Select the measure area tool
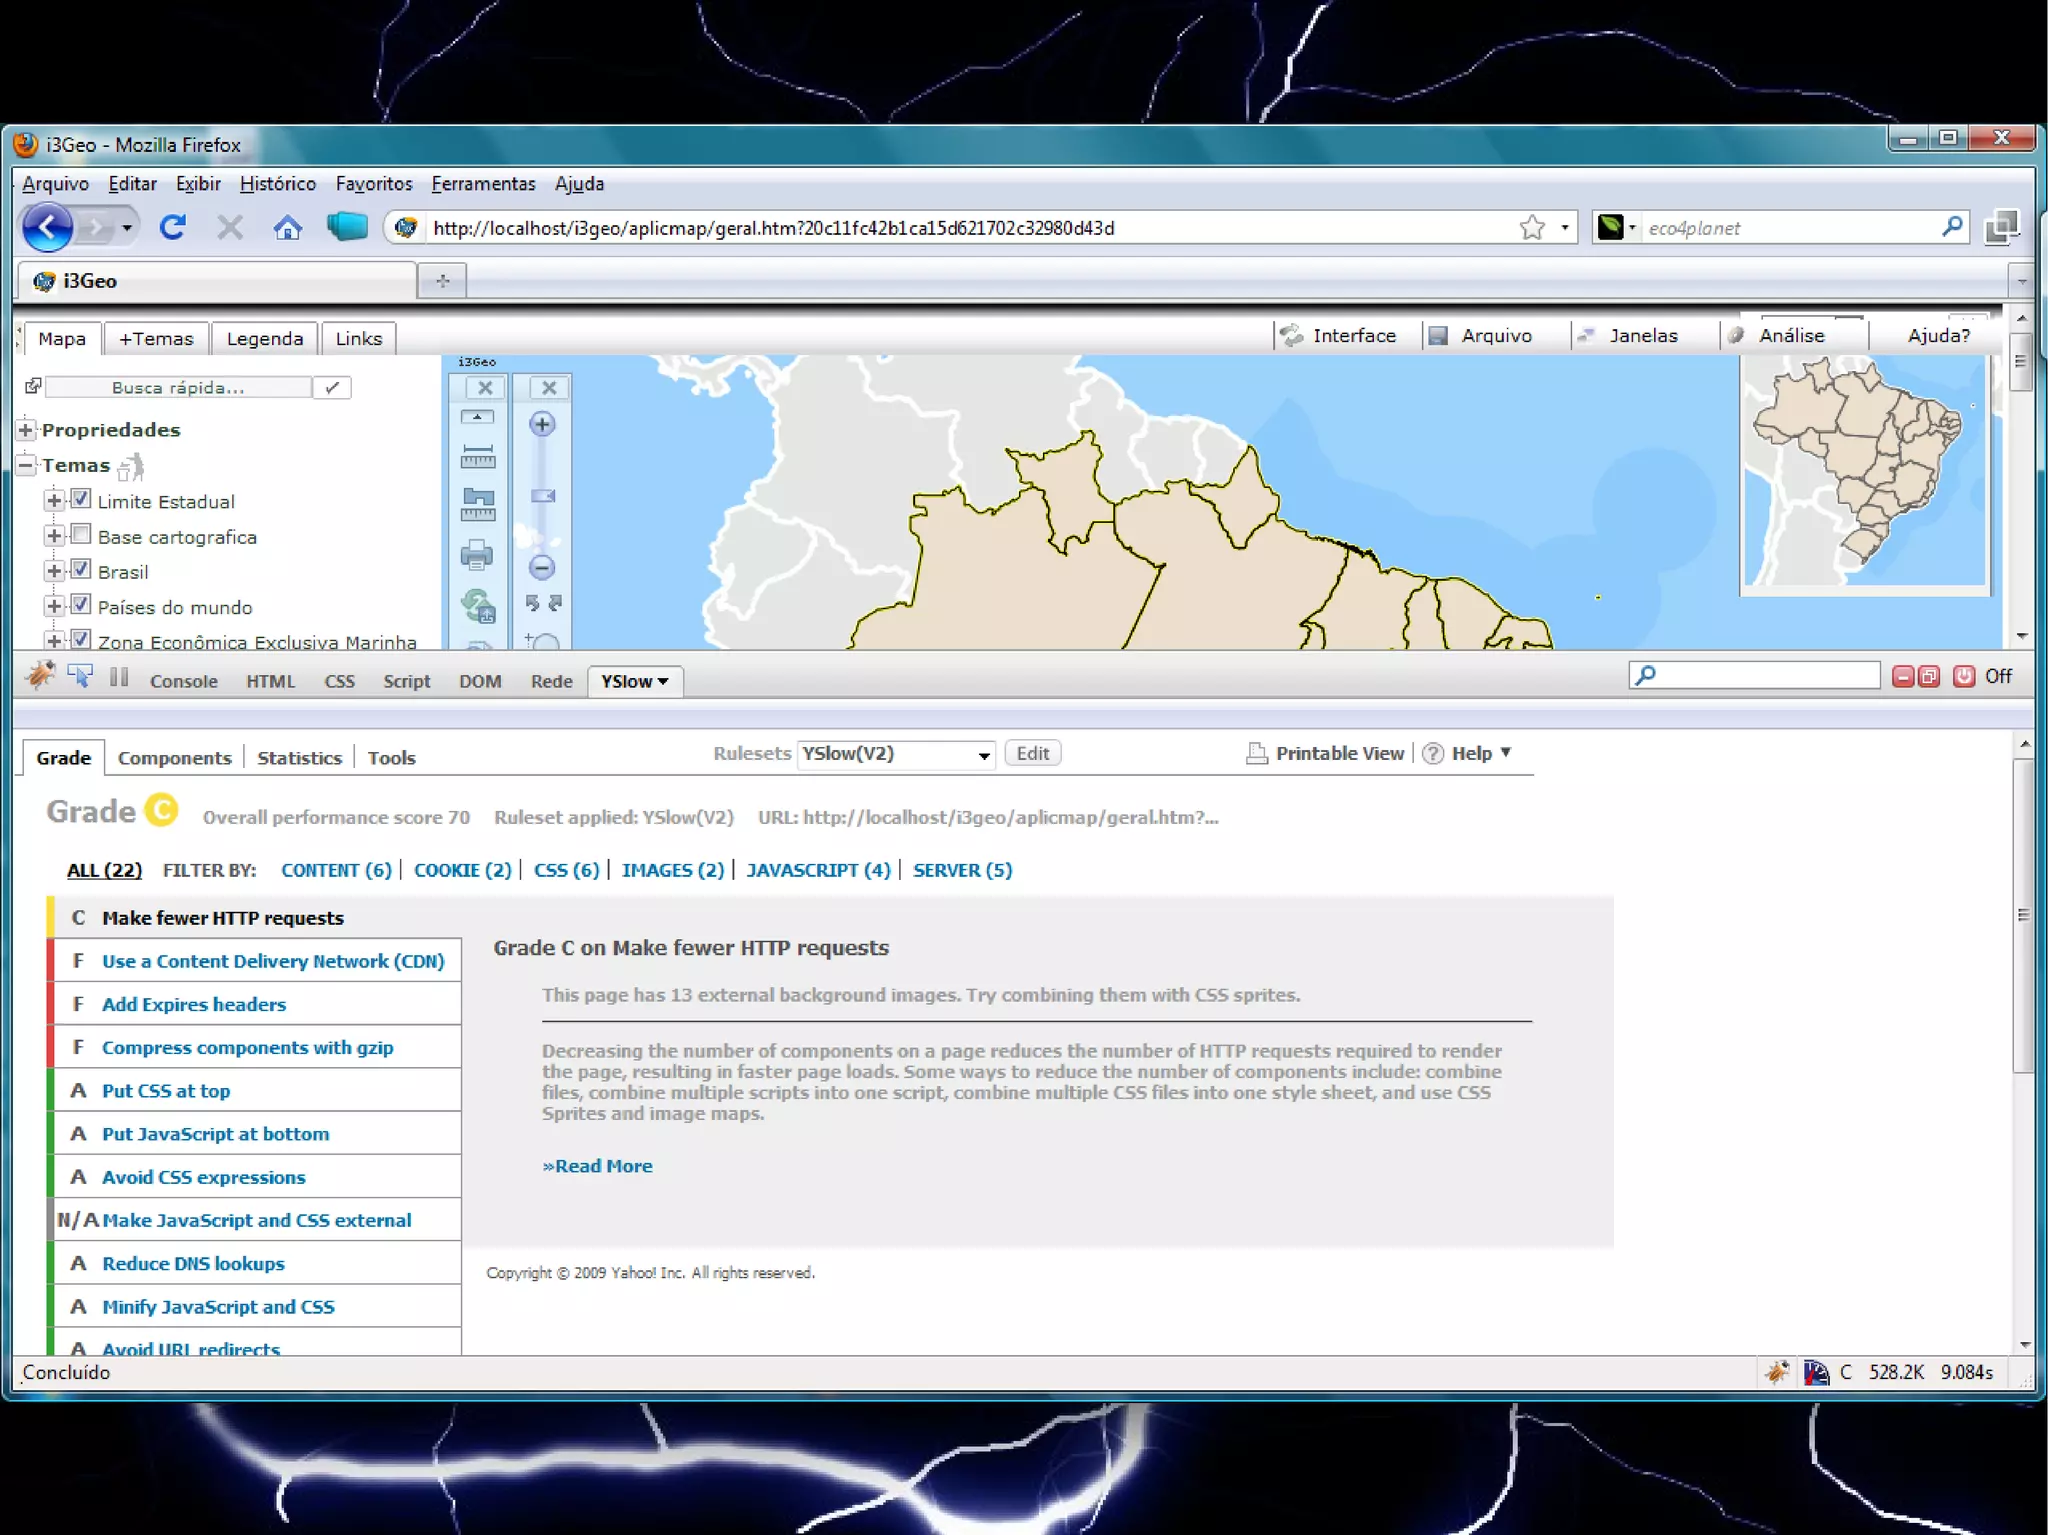2048x1535 pixels. point(477,504)
